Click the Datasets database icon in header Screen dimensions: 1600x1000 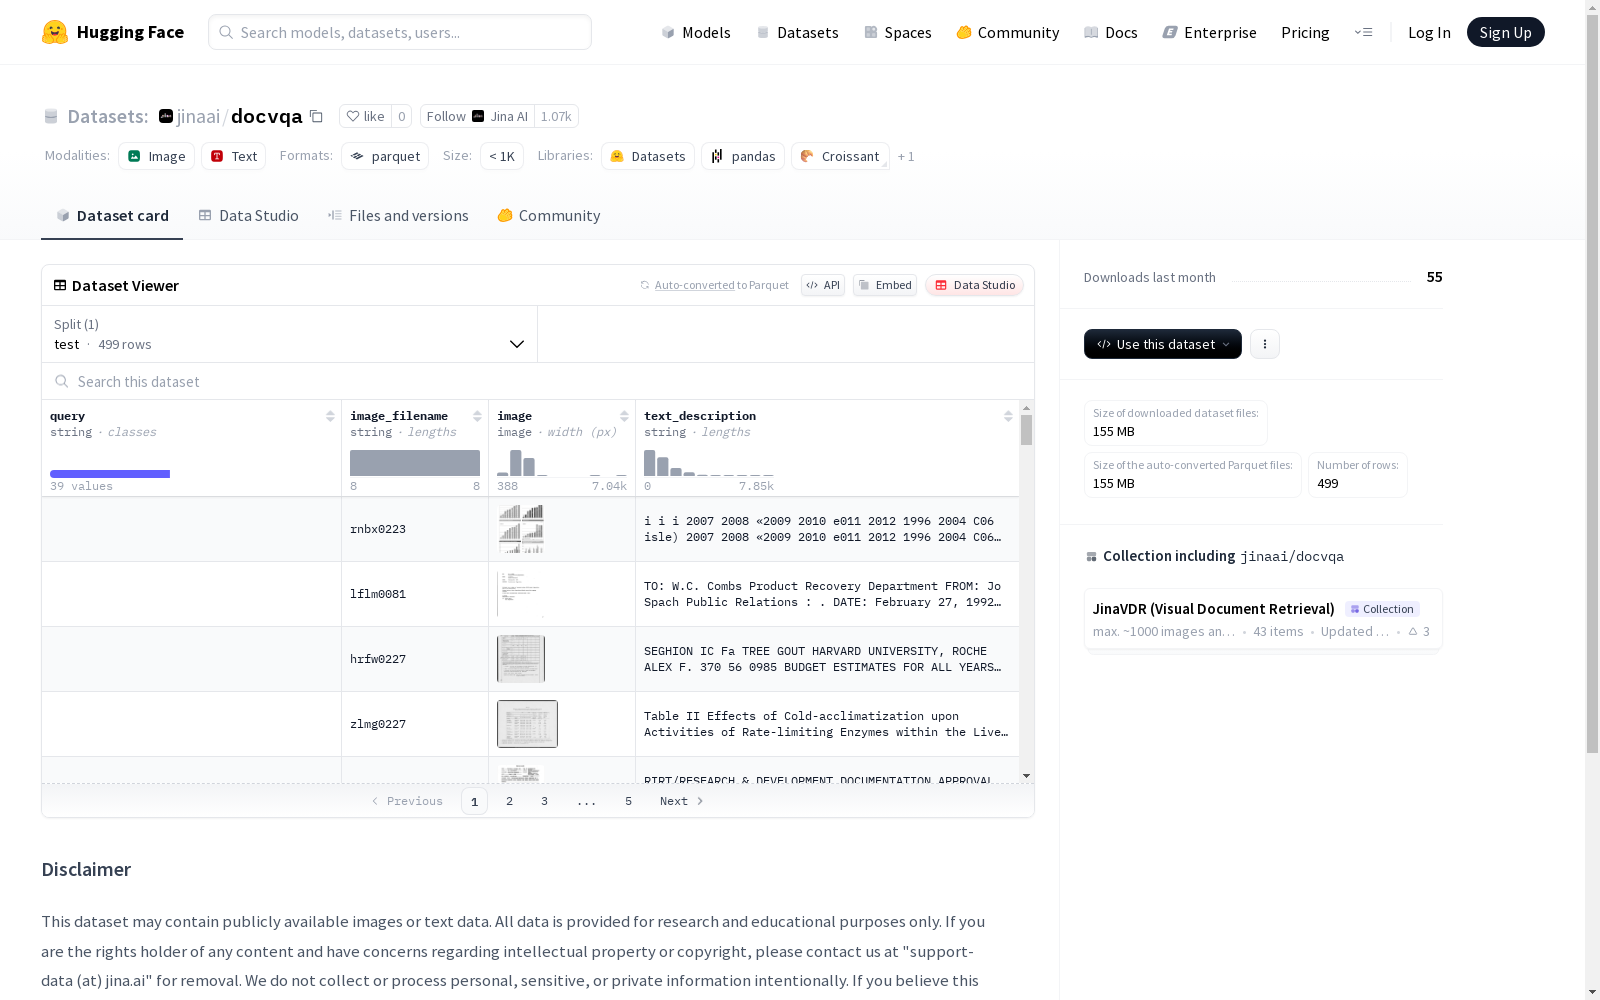pos(51,116)
